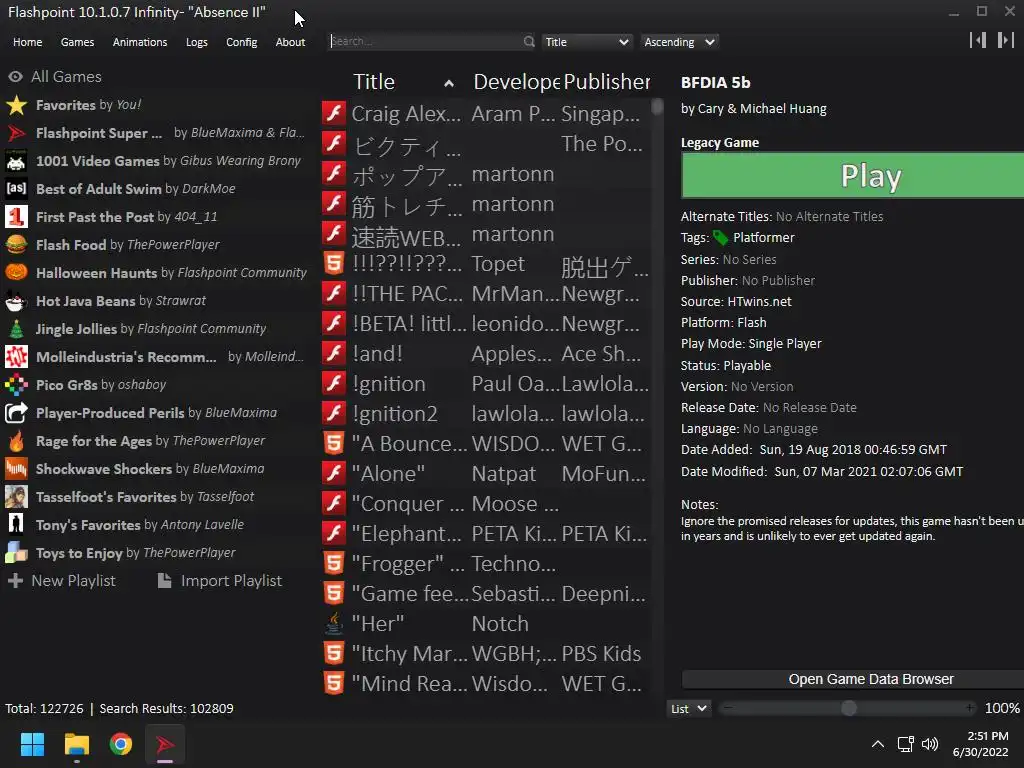Toggle the left sidebar visibility button
Image resolution: width=1024 pixels, height=768 pixels.
pos(978,40)
